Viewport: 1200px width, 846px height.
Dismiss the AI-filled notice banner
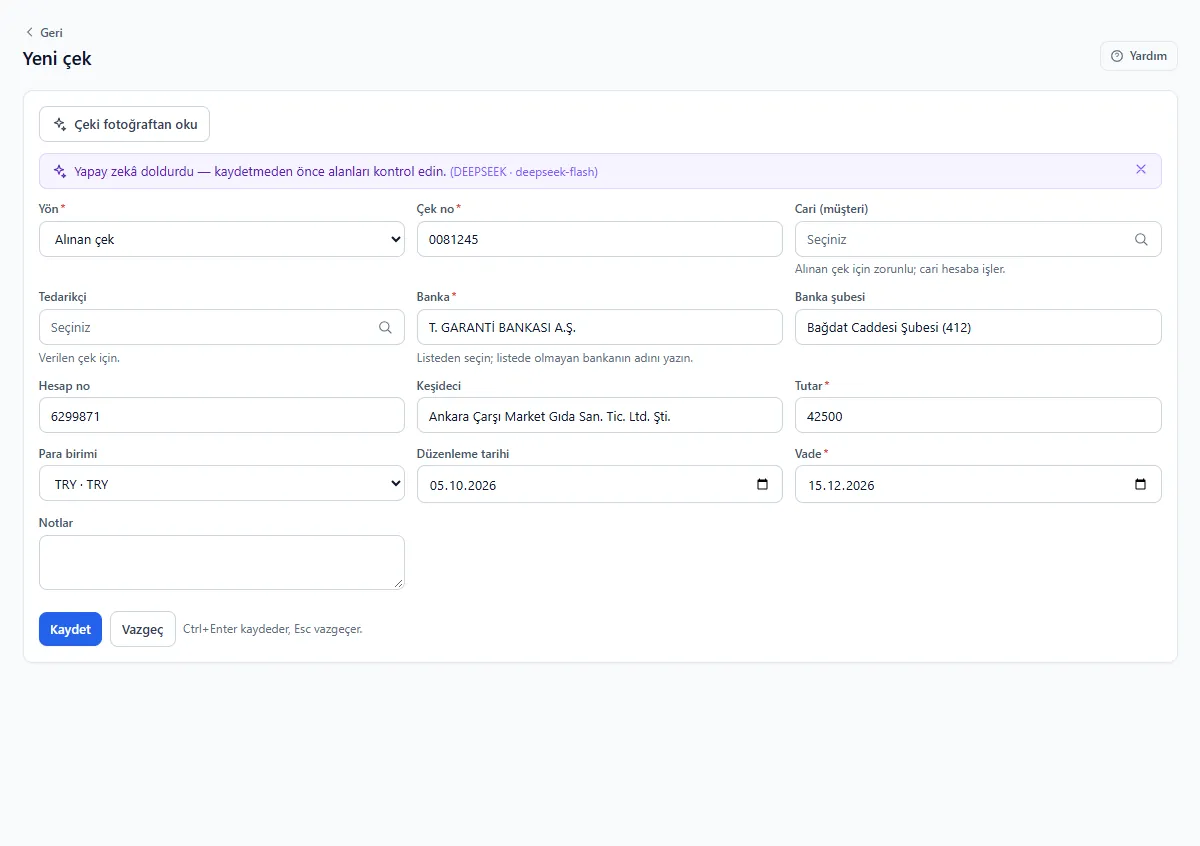pyautogui.click(x=1141, y=169)
